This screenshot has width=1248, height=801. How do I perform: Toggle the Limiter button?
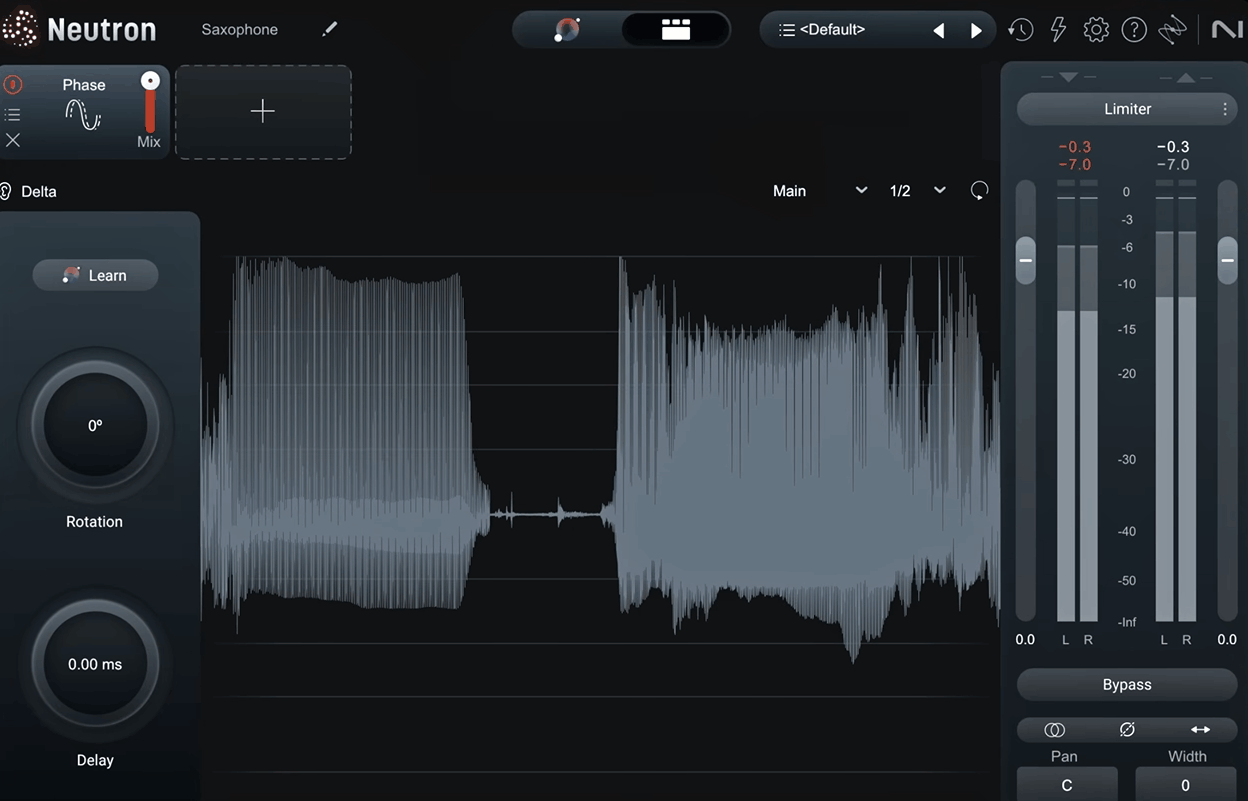pos(1127,109)
